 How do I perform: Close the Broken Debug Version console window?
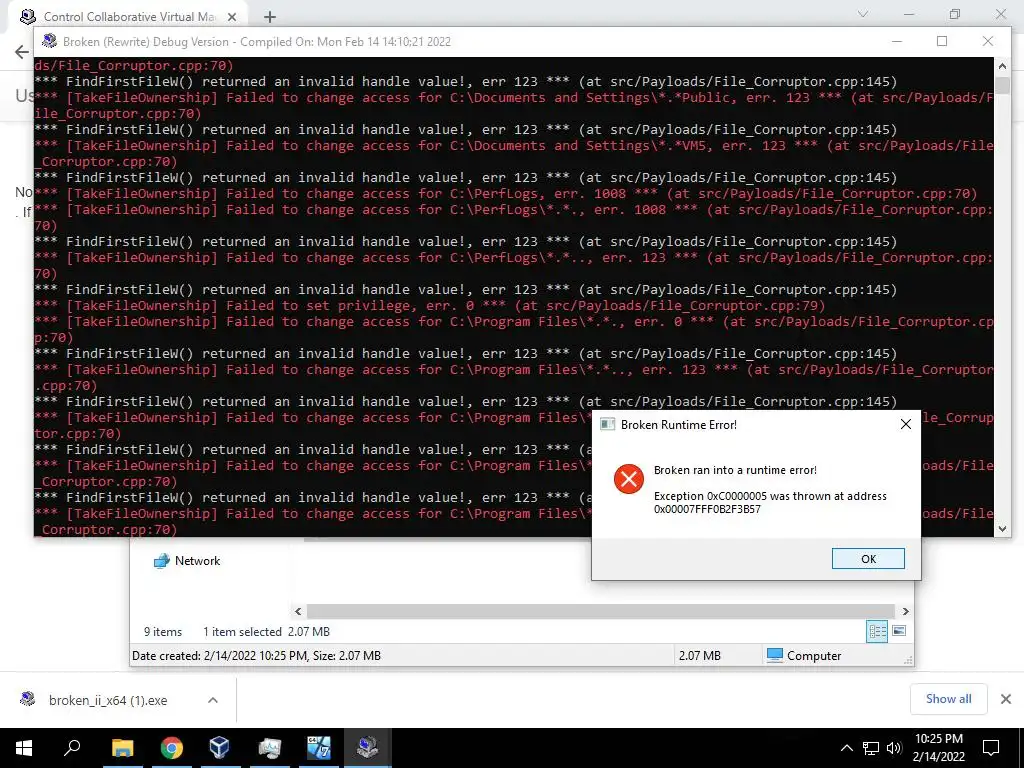point(988,41)
